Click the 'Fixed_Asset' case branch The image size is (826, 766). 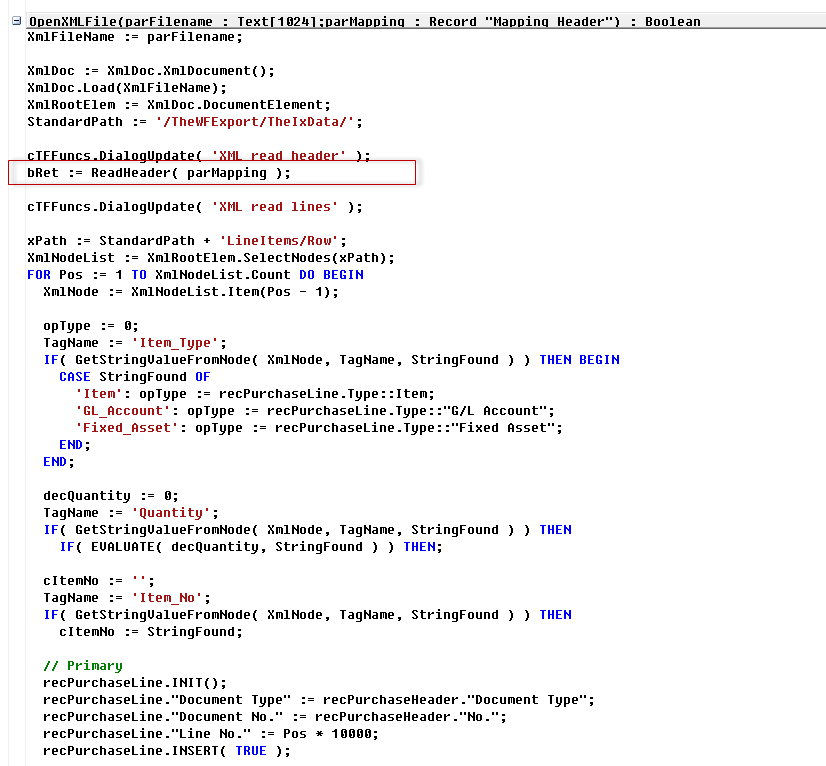click(125, 428)
